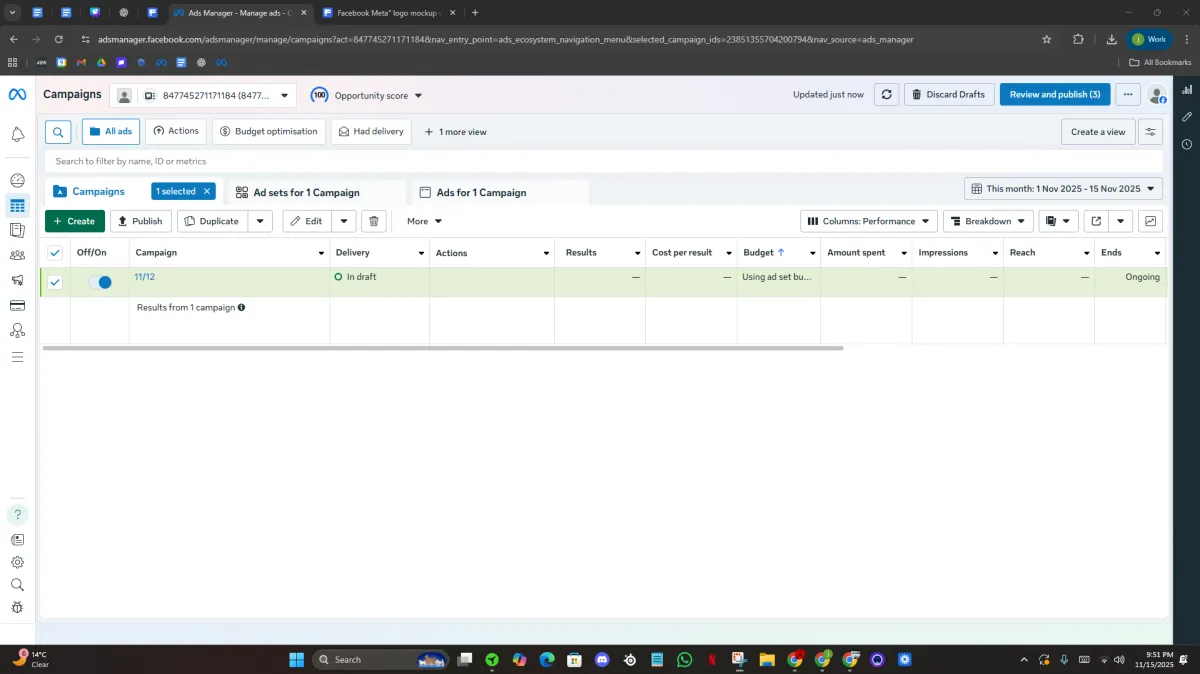Image resolution: width=1200 pixels, height=674 pixels.
Task: Toggle the header select-all checkbox
Action: (x=55, y=253)
